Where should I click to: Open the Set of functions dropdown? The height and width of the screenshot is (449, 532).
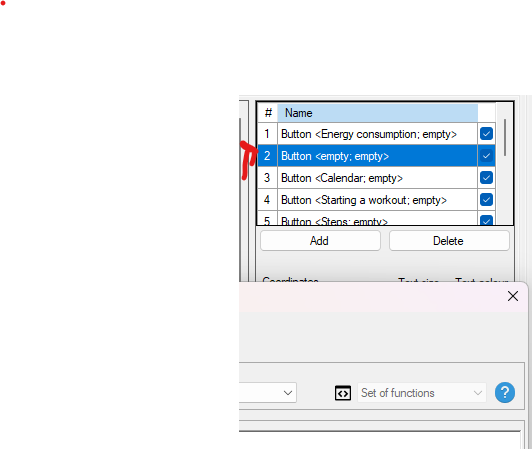coord(422,393)
